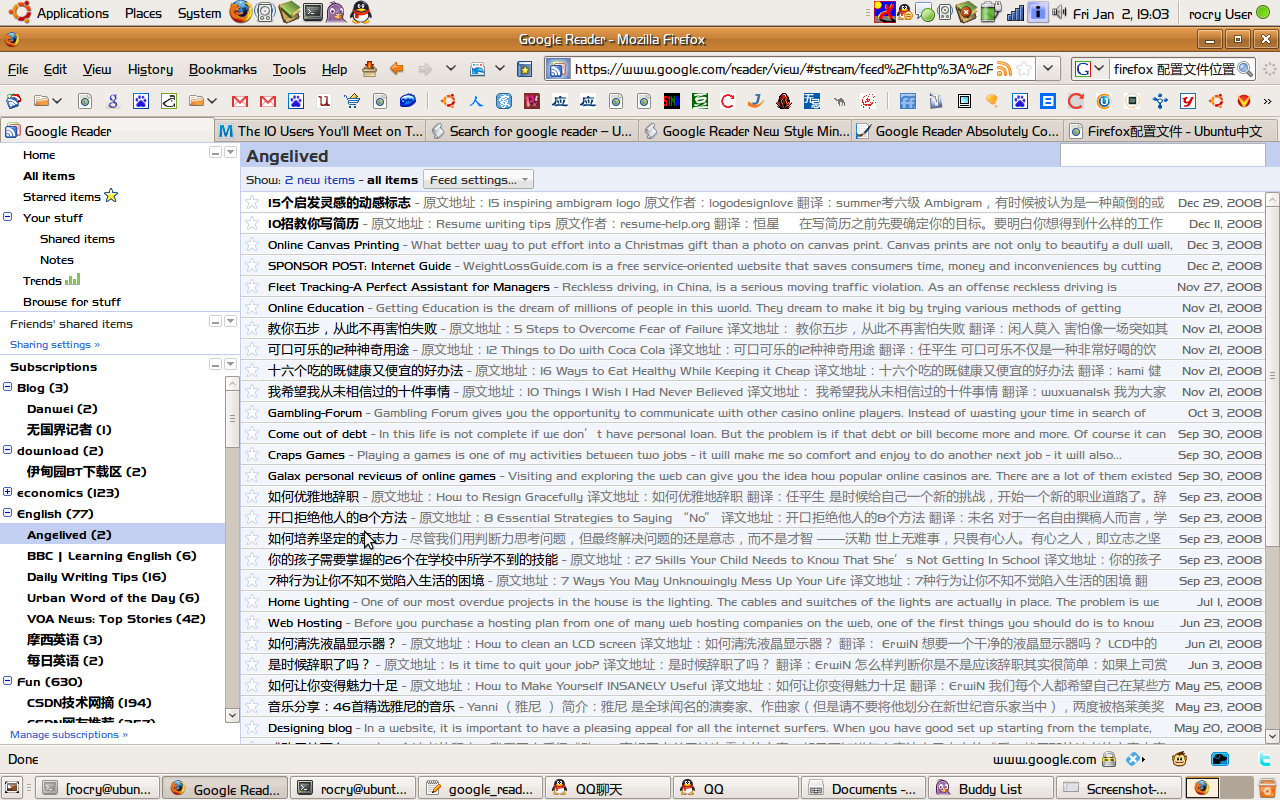Open the 'Manage subscriptions »' link
Screen dimensions: 1280x800
point(69,734)
